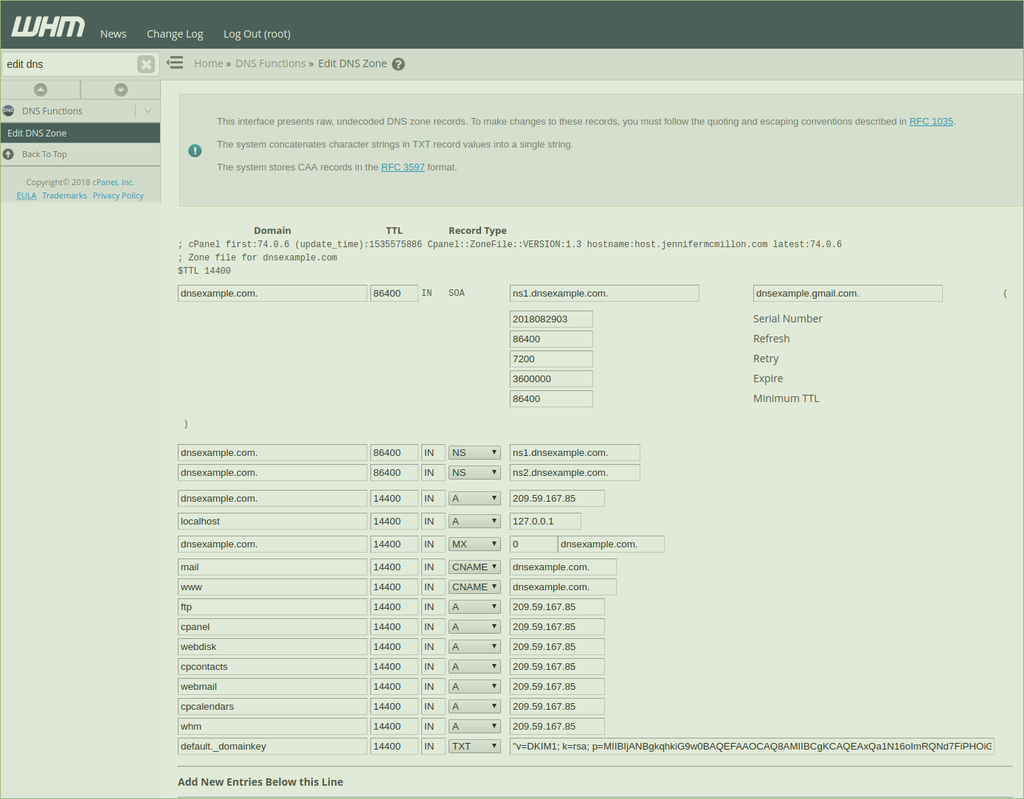Viewport: 1024px width, 799px height.
Task: Click the Back To Top arrow icon
Action: tap(10, 153)
